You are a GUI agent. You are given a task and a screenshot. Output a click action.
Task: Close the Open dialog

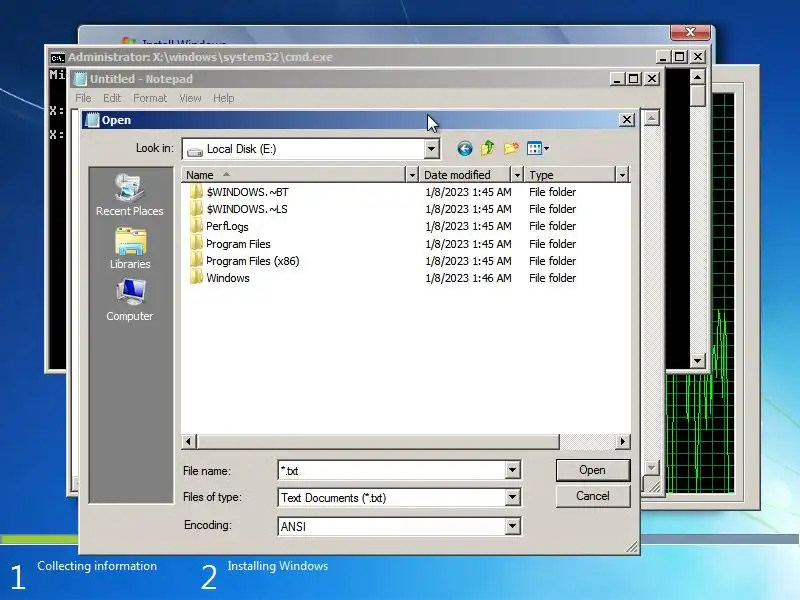pos(627,120)
